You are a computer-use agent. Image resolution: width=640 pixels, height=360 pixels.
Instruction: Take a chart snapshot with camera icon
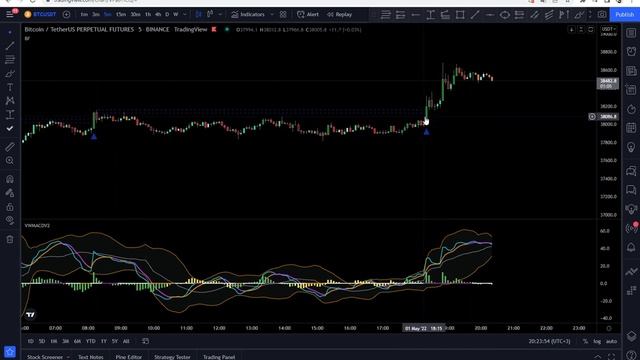click(602, 14)
